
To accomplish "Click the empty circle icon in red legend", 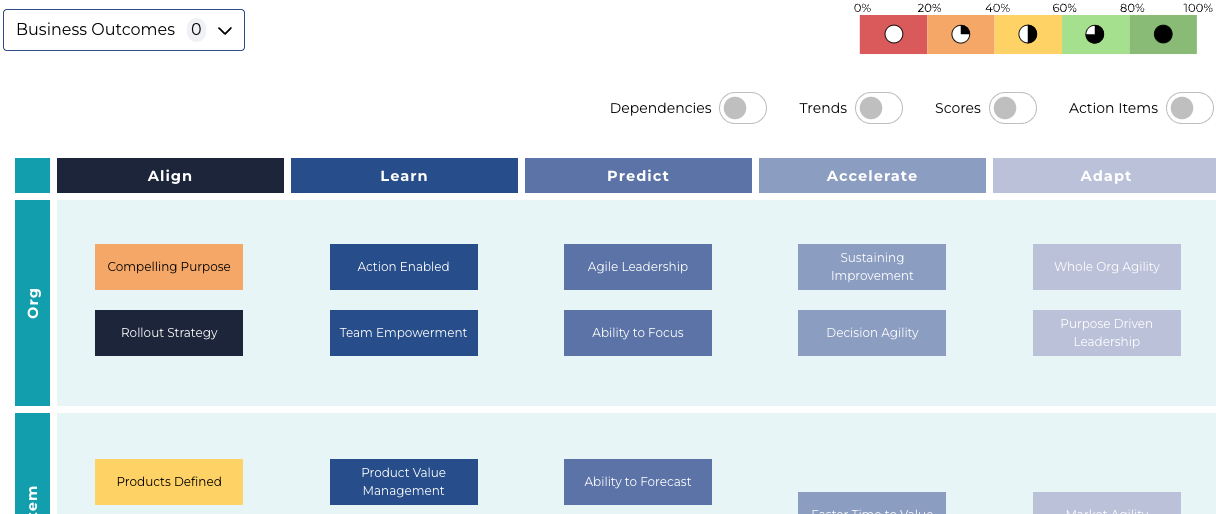I will coord(893,35).
